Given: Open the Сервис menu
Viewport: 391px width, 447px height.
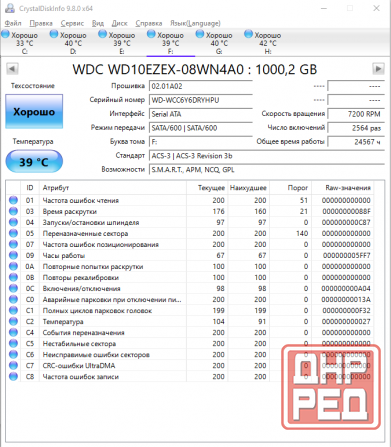Looking at the screenshot, I should pos(72,23).
